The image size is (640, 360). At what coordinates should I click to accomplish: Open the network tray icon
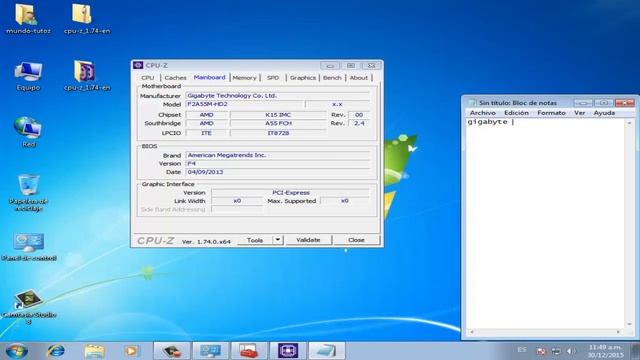tap(556, 351)
